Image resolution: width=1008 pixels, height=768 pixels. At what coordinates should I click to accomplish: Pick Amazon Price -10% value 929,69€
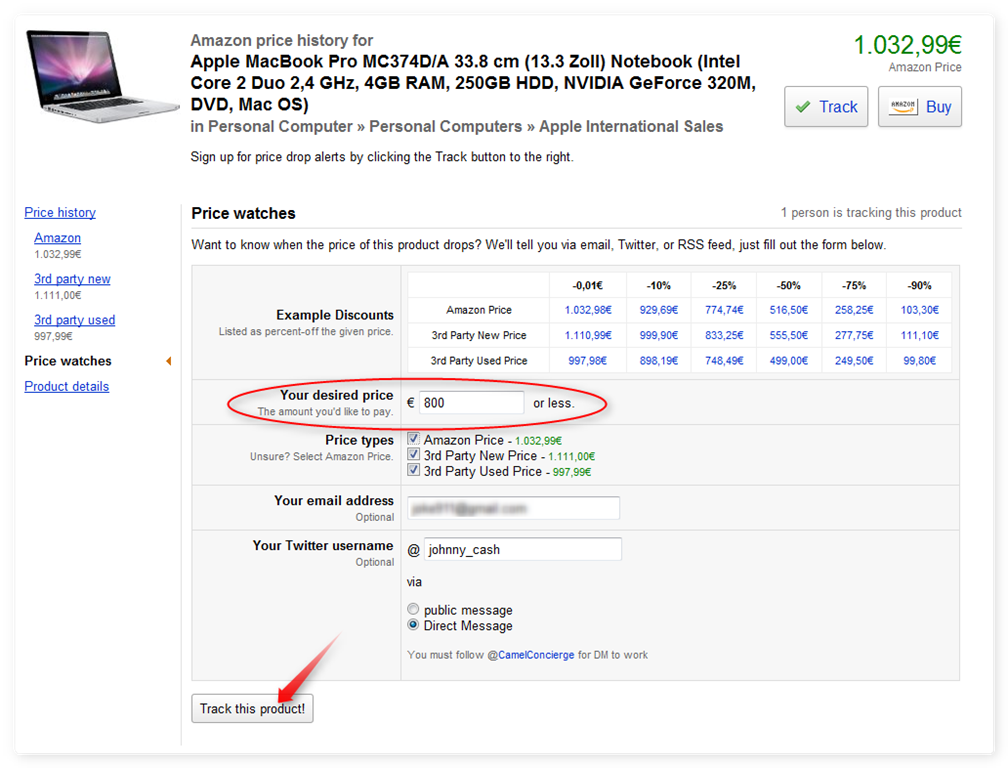click(658, 310)
